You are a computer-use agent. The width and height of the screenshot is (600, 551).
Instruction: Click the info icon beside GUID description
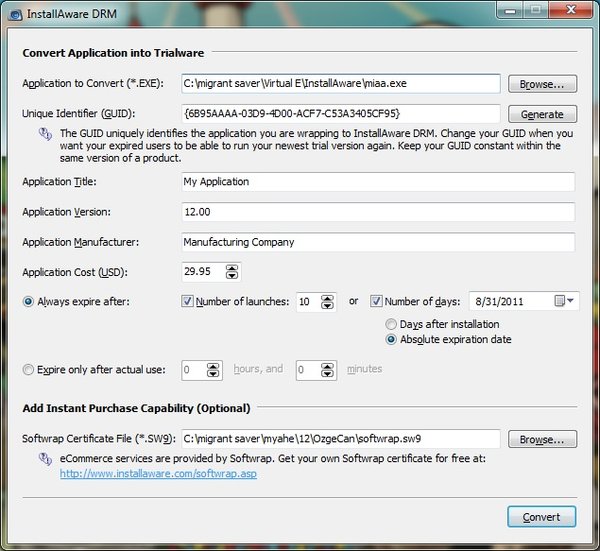click(46, 134)
